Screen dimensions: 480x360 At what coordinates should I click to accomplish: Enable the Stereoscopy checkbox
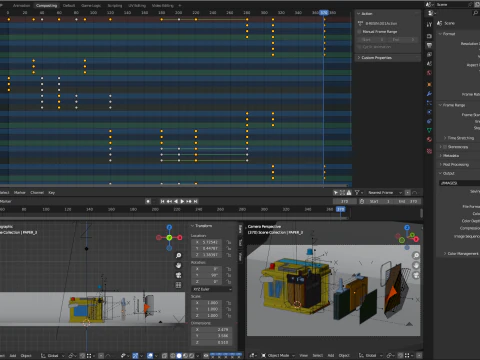click(x=445, y=147)
